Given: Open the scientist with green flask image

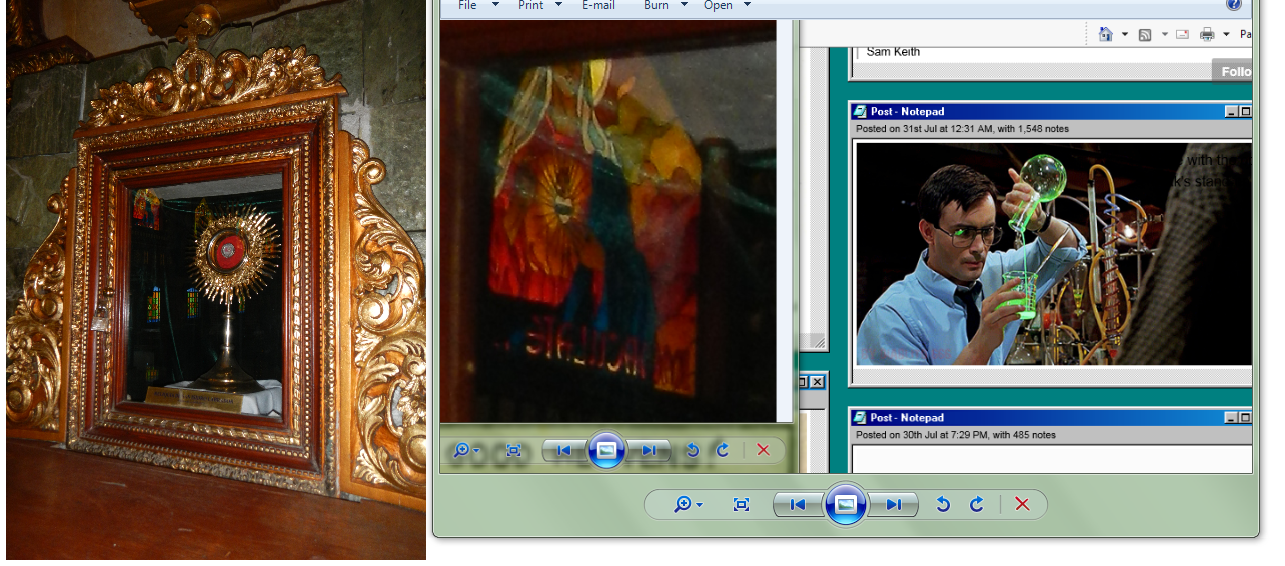Looking at the screenshot, I should pos(1054,254).
